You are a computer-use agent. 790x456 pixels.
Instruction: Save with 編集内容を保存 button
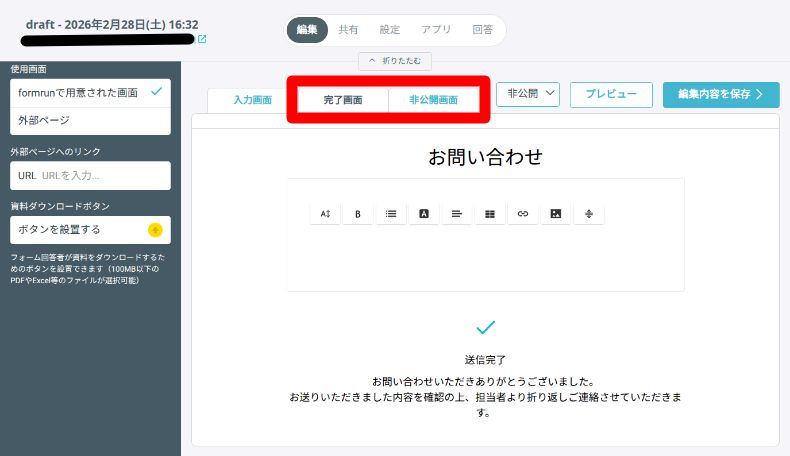721,94
